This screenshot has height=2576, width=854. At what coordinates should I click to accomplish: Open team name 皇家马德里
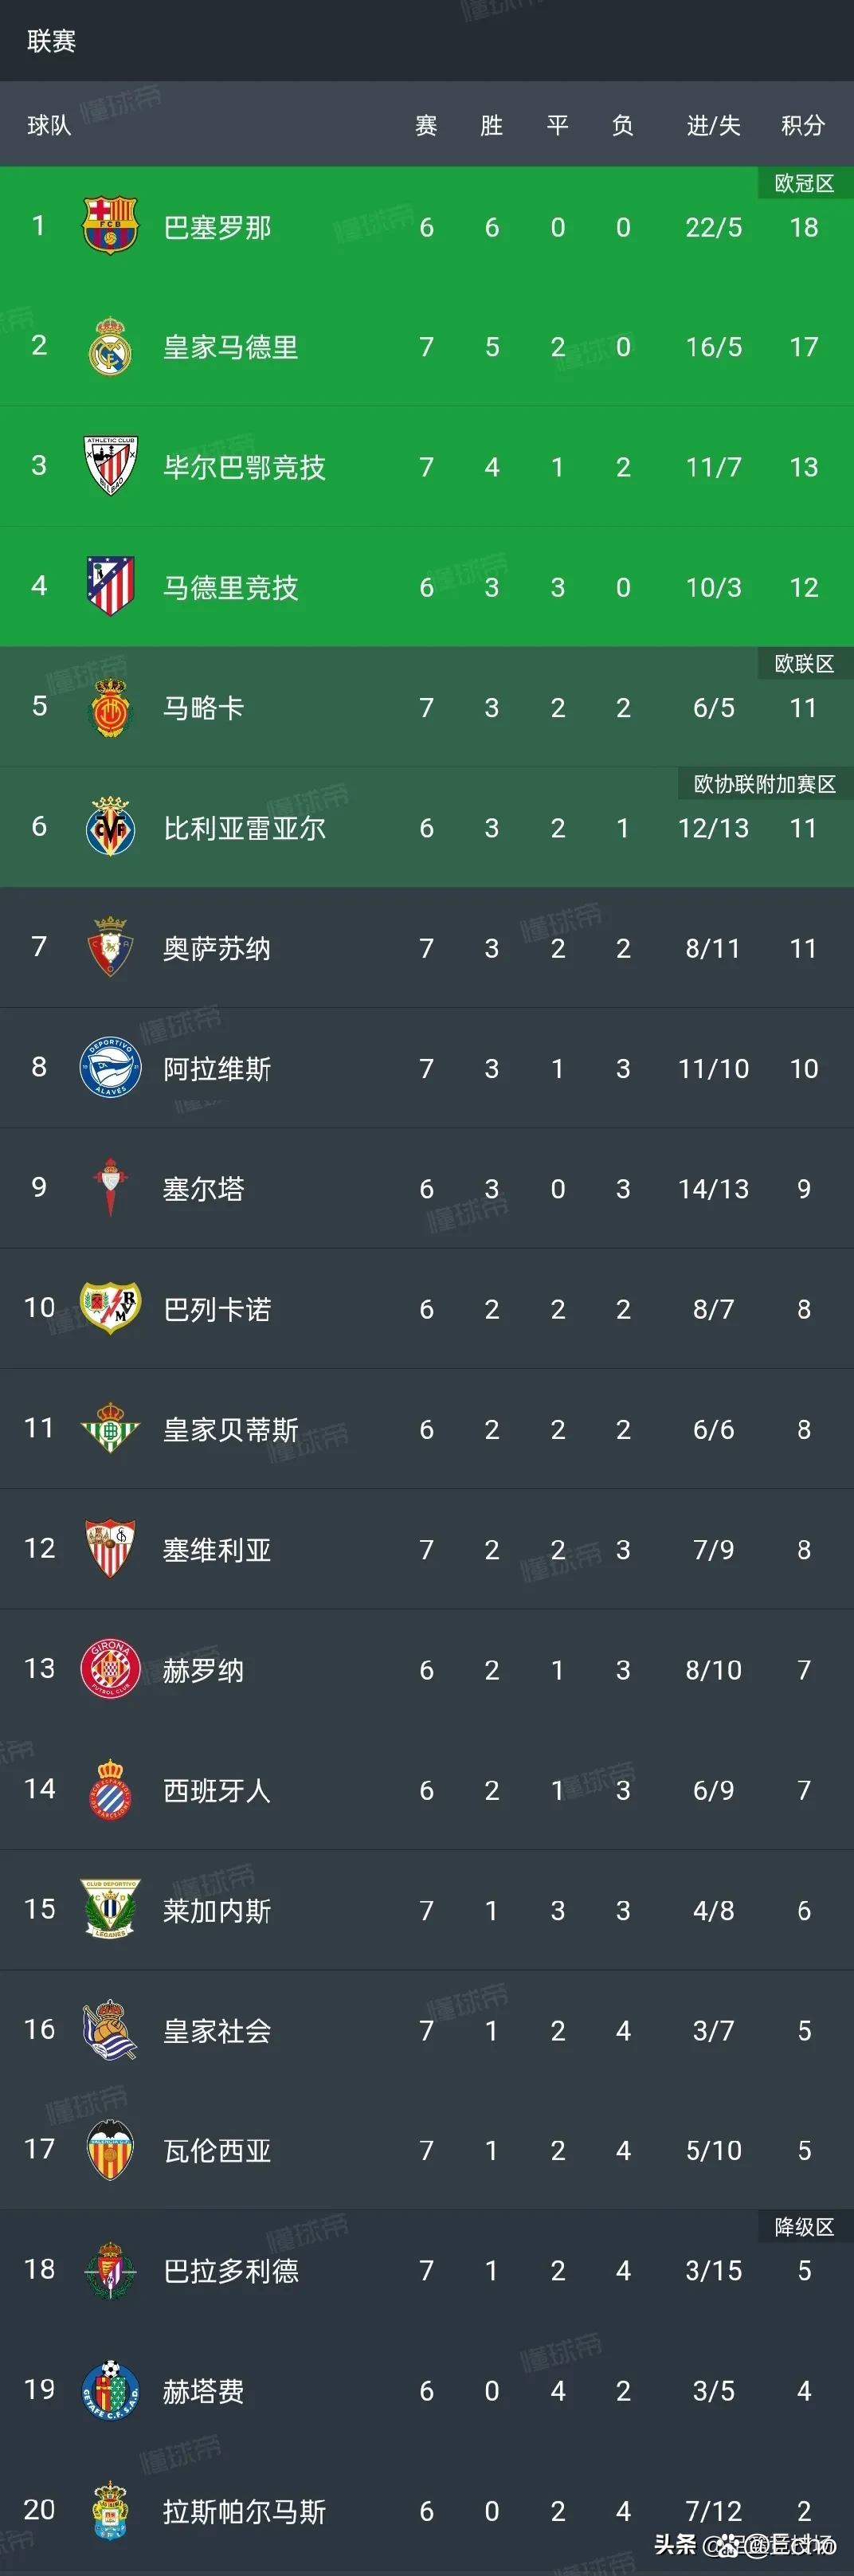[x=230, y=348]
